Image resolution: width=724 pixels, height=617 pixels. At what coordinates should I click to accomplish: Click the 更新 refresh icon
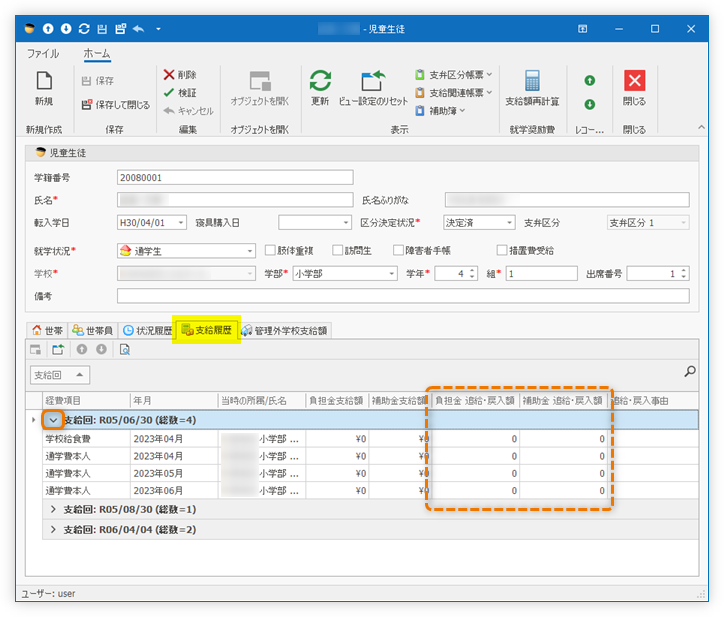click(x=320, y=81)
